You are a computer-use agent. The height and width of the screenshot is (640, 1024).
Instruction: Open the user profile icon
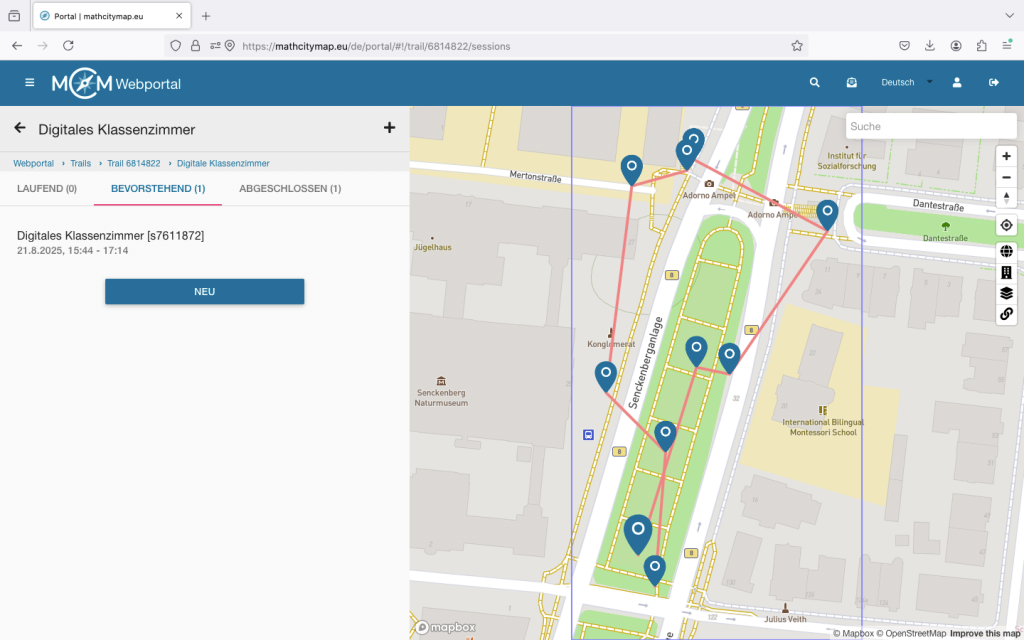(957, 83)
